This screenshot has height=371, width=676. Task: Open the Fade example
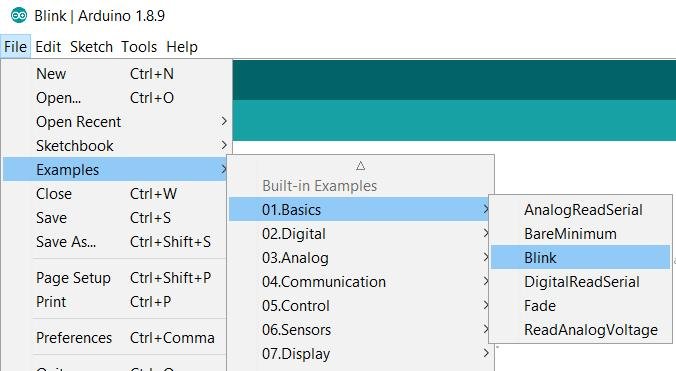(580, 306)
